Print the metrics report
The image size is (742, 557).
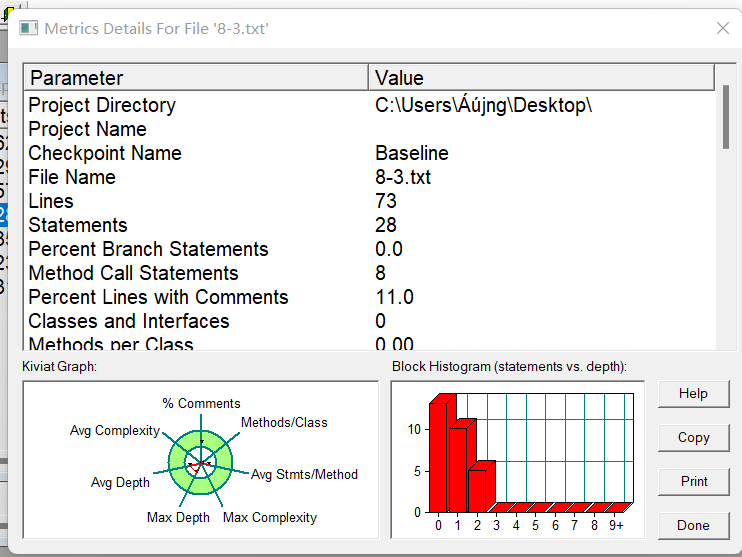click(693, 482)
